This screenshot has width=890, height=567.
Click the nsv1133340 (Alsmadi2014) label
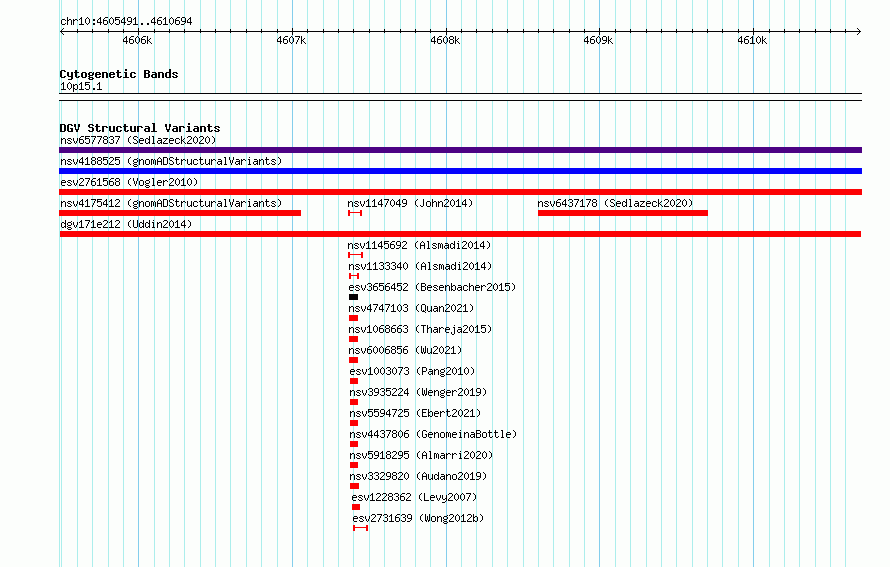(x=420, y=266)
